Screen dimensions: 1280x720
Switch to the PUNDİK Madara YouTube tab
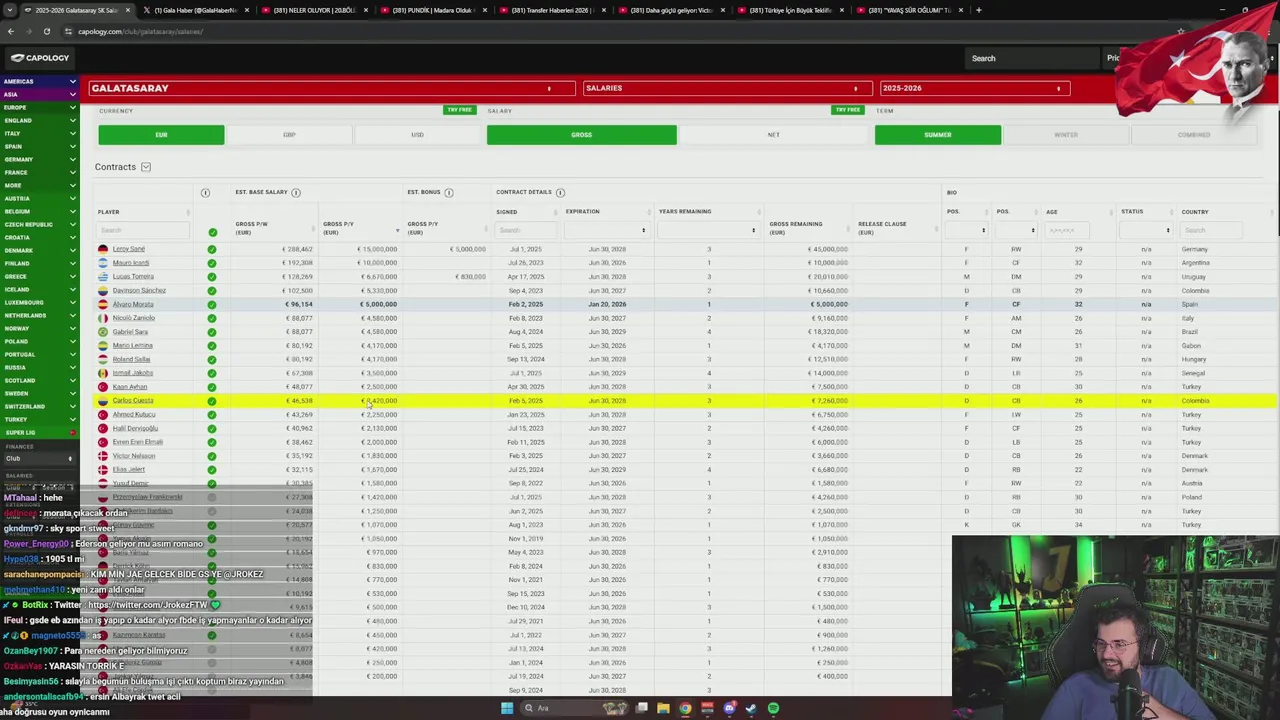[x=432, y=10]
